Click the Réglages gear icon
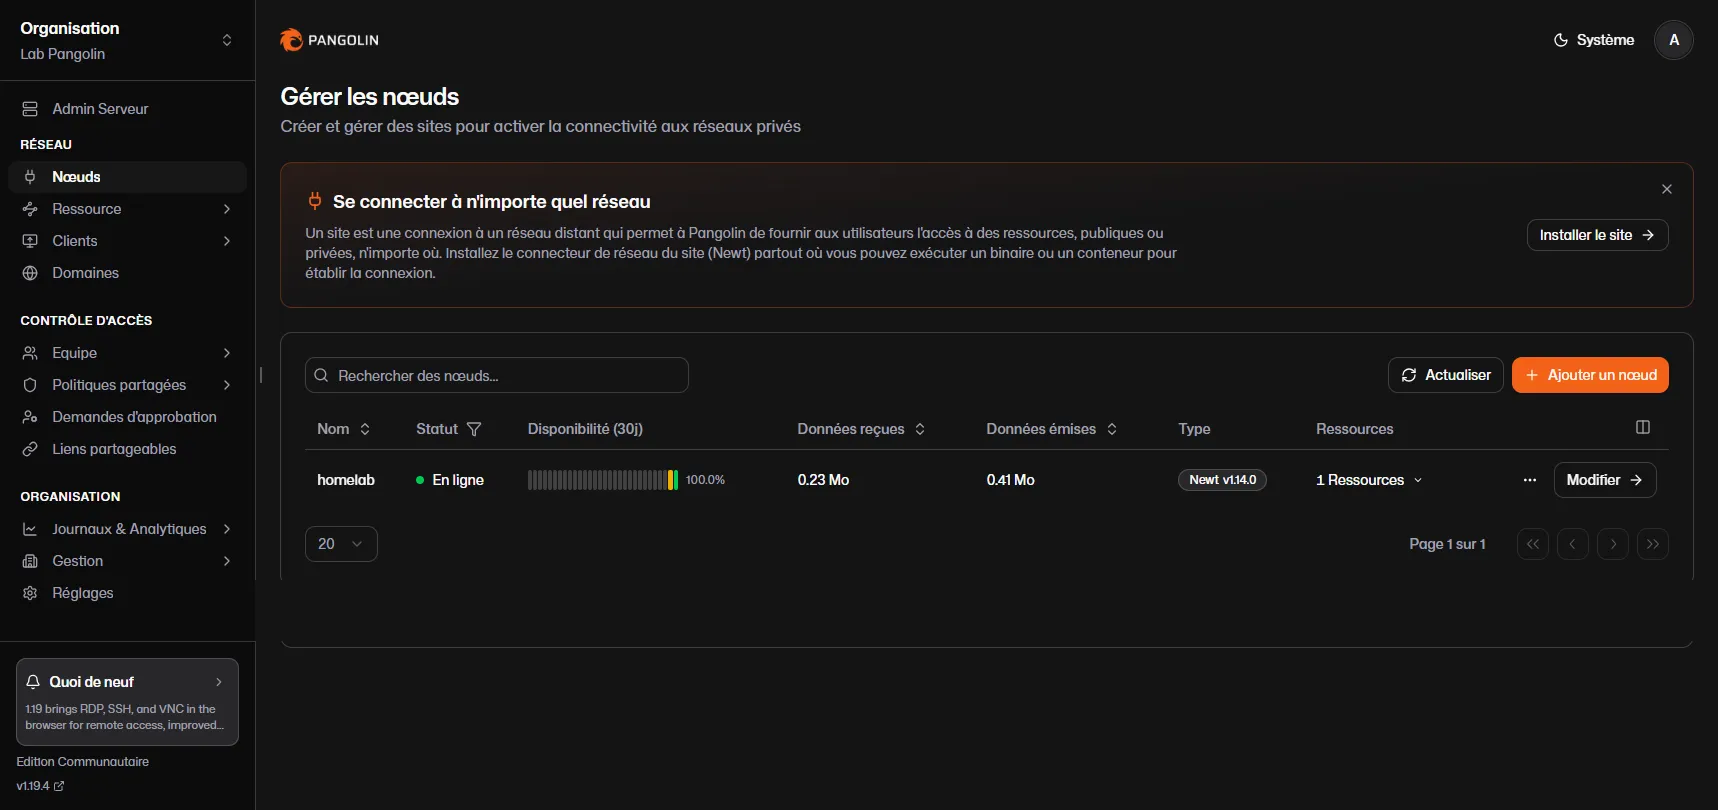Image resolution: width=1718 pixels, height=810 pixels. click(30, 593)
